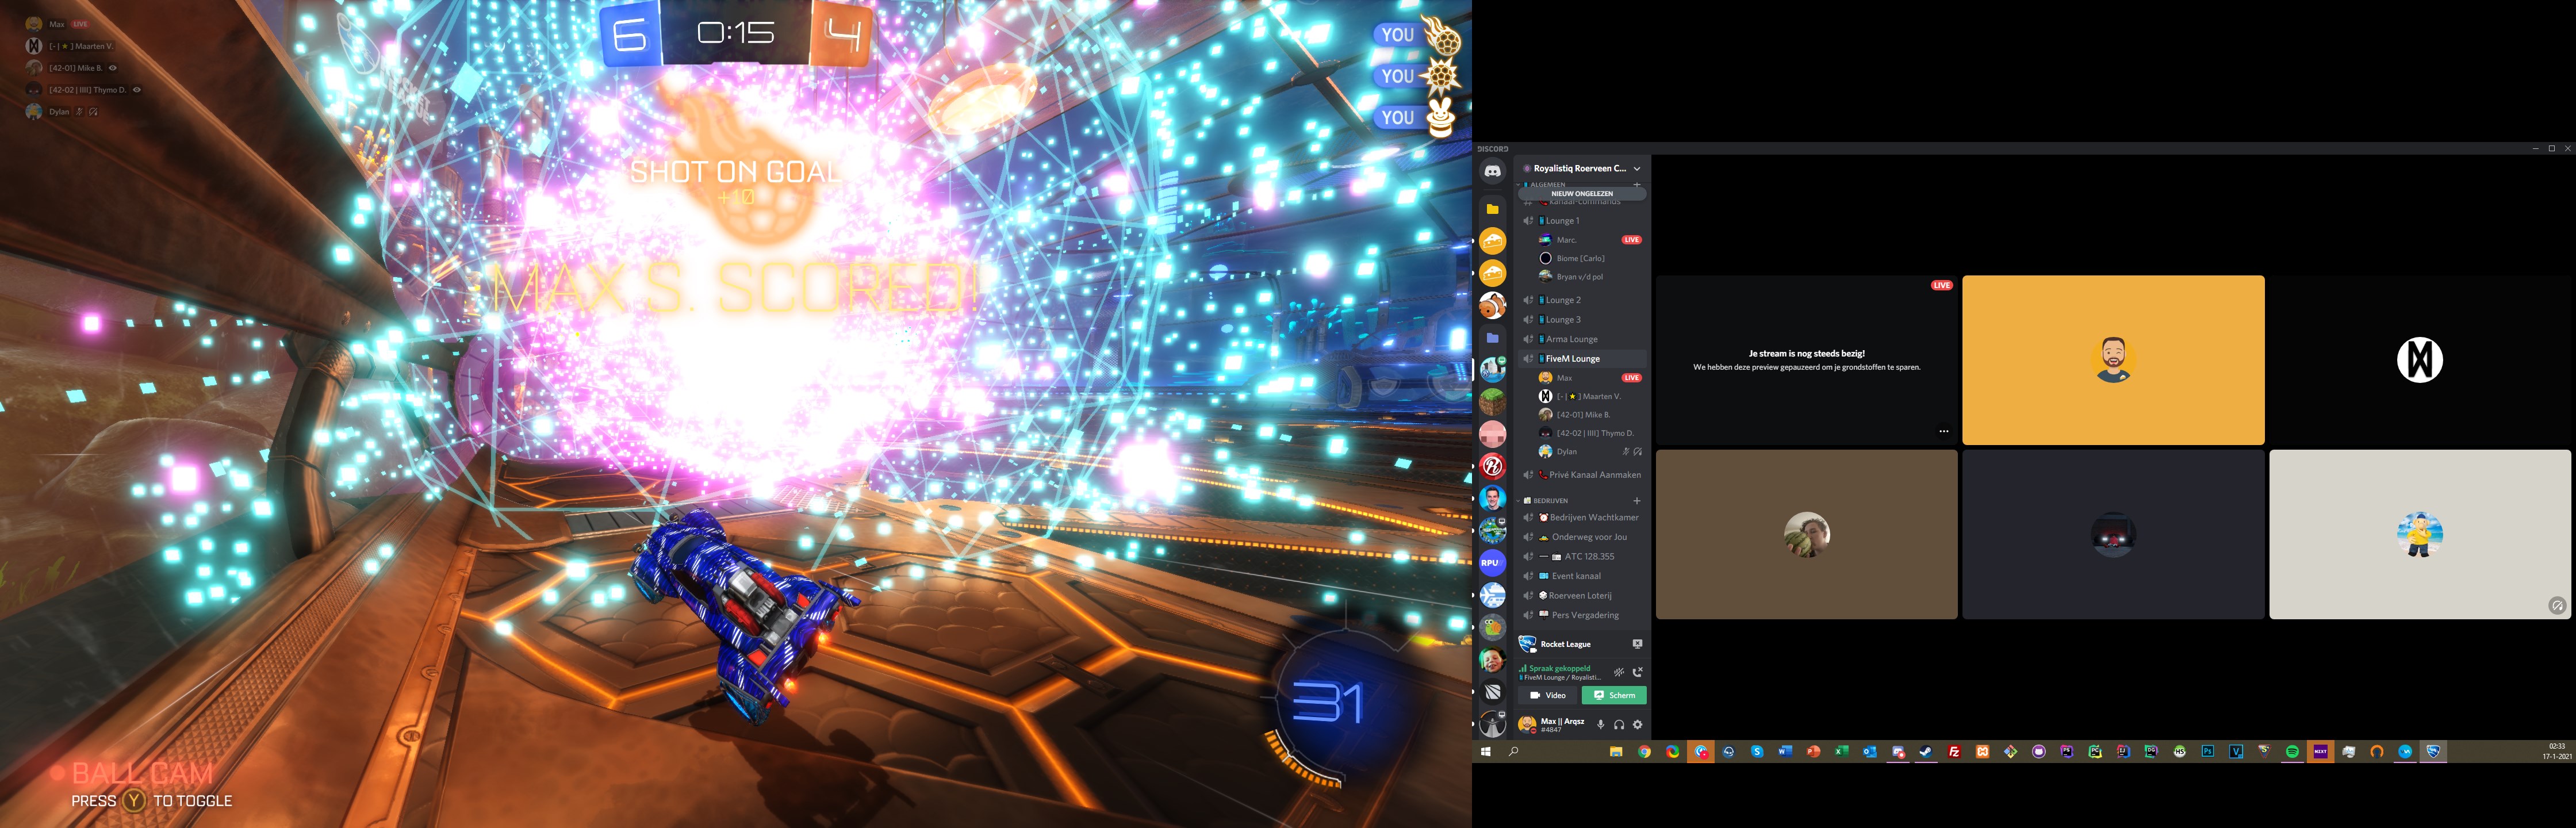Mute your microphone

1600,725
